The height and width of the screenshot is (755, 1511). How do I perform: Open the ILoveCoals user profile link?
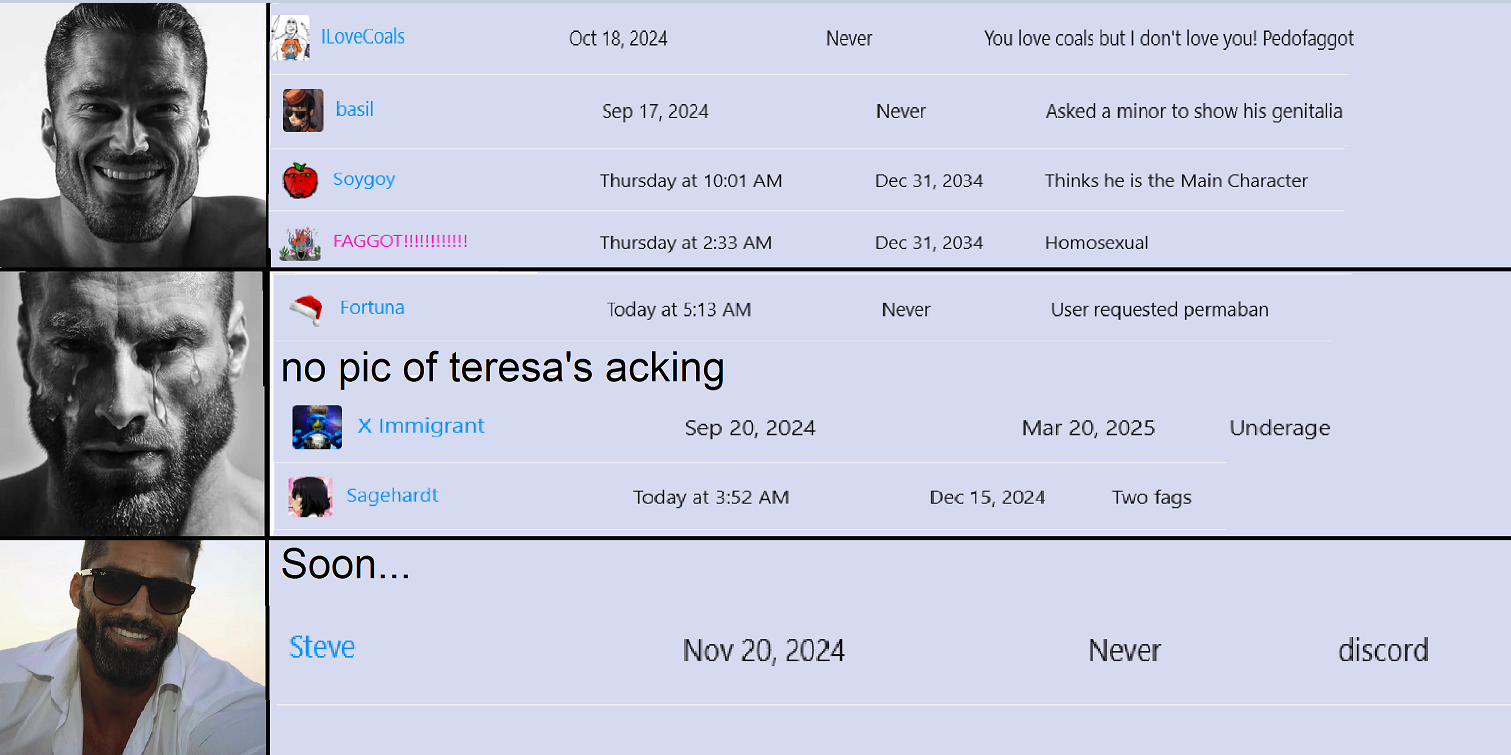(x=363, y=37)
